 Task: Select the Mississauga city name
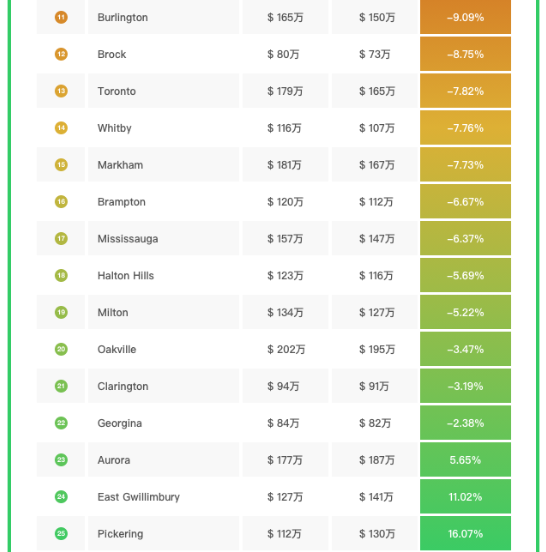point(128,239)
